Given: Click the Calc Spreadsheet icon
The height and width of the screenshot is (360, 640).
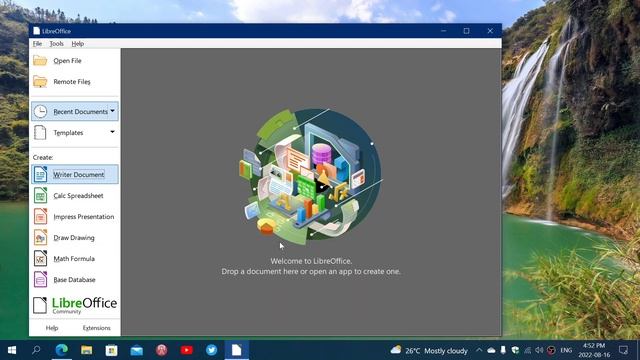Looking at the screenshot, I should point(40,195).
